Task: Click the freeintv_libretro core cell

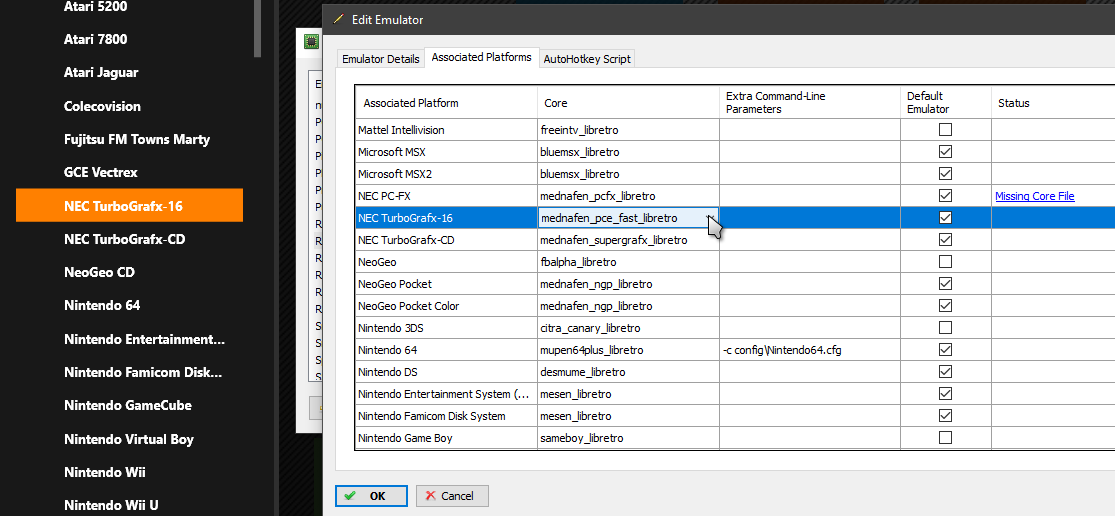Action: [629, 130]
